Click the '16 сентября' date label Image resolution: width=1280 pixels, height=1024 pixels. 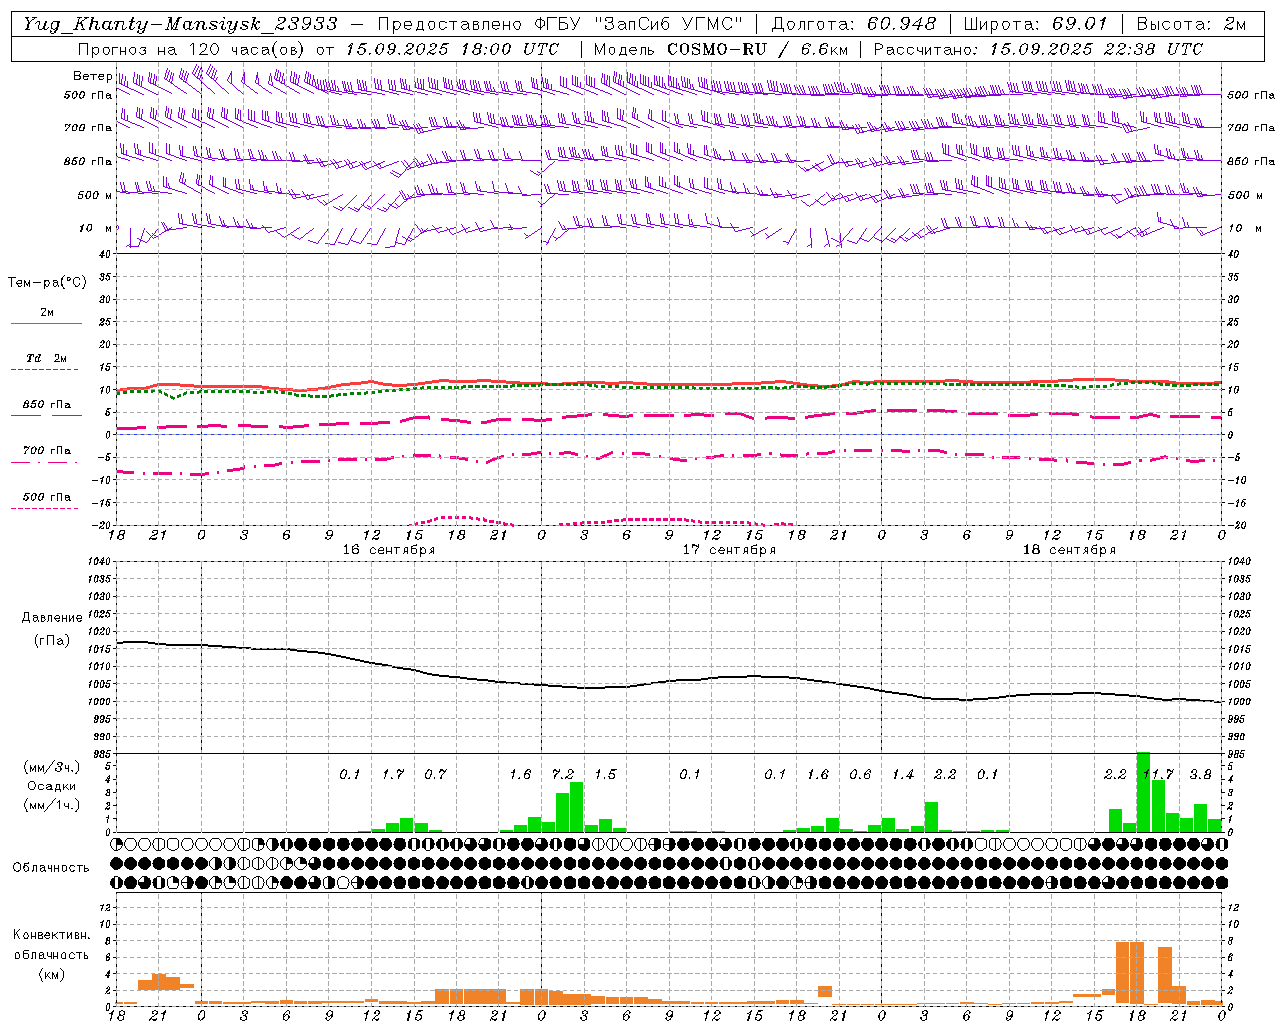(x=389, y=549)
